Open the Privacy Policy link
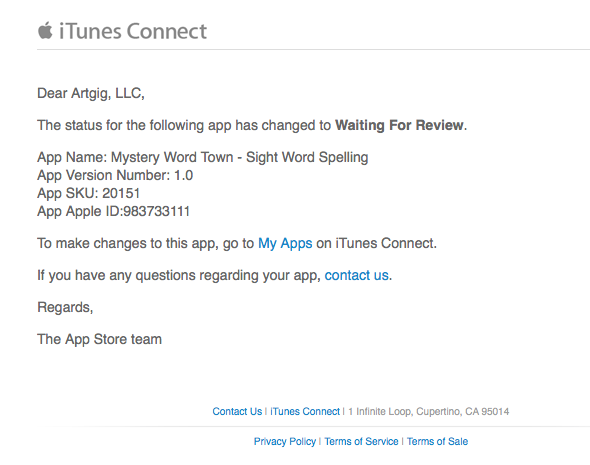590x465 pixels. point(284,441)
